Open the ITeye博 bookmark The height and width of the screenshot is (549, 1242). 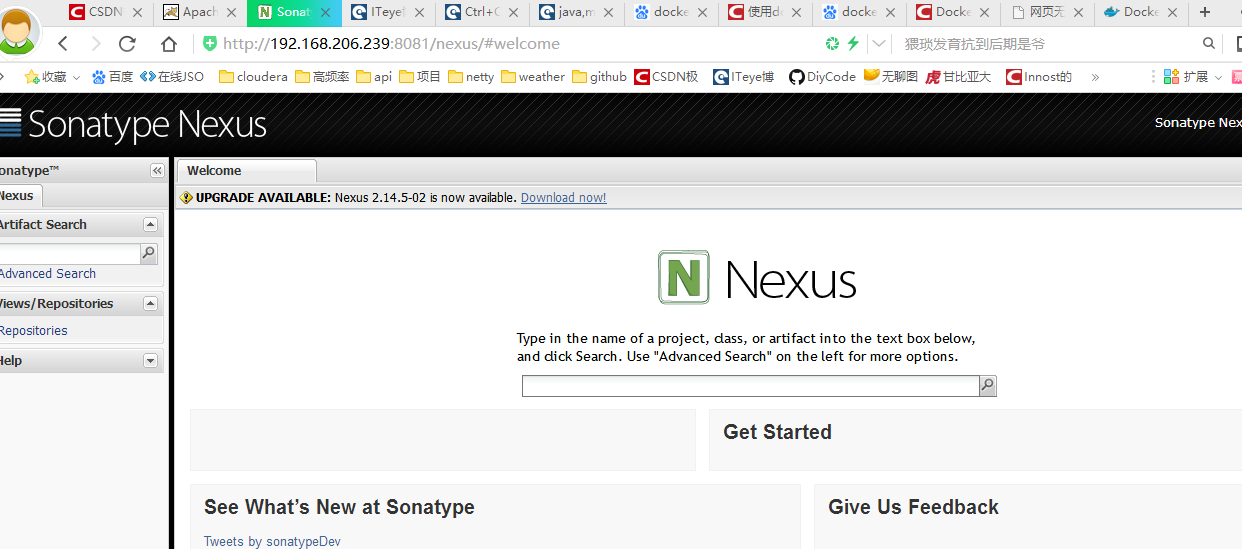pos(744,77)
